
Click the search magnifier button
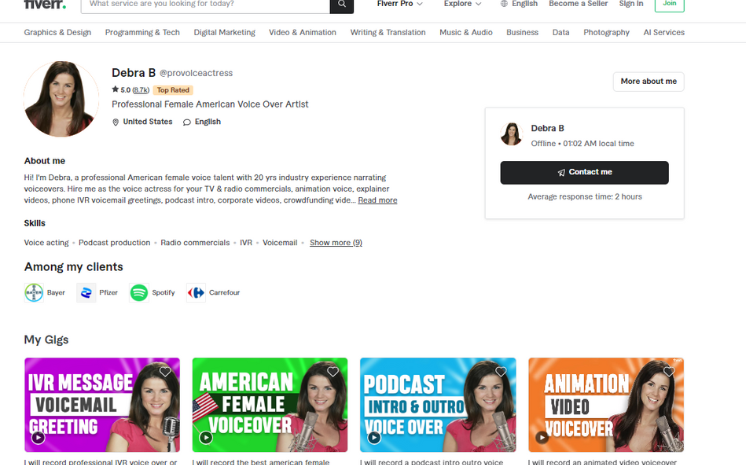342,4
